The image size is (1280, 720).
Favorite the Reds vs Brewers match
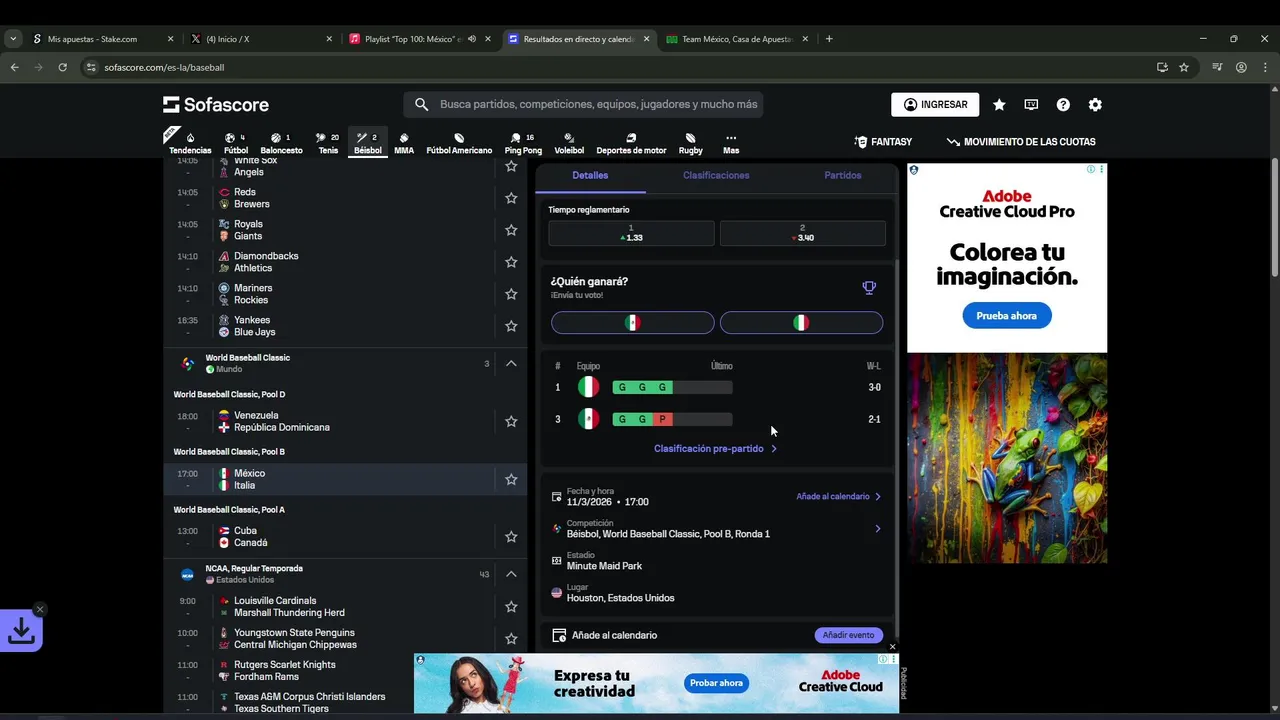511,198
